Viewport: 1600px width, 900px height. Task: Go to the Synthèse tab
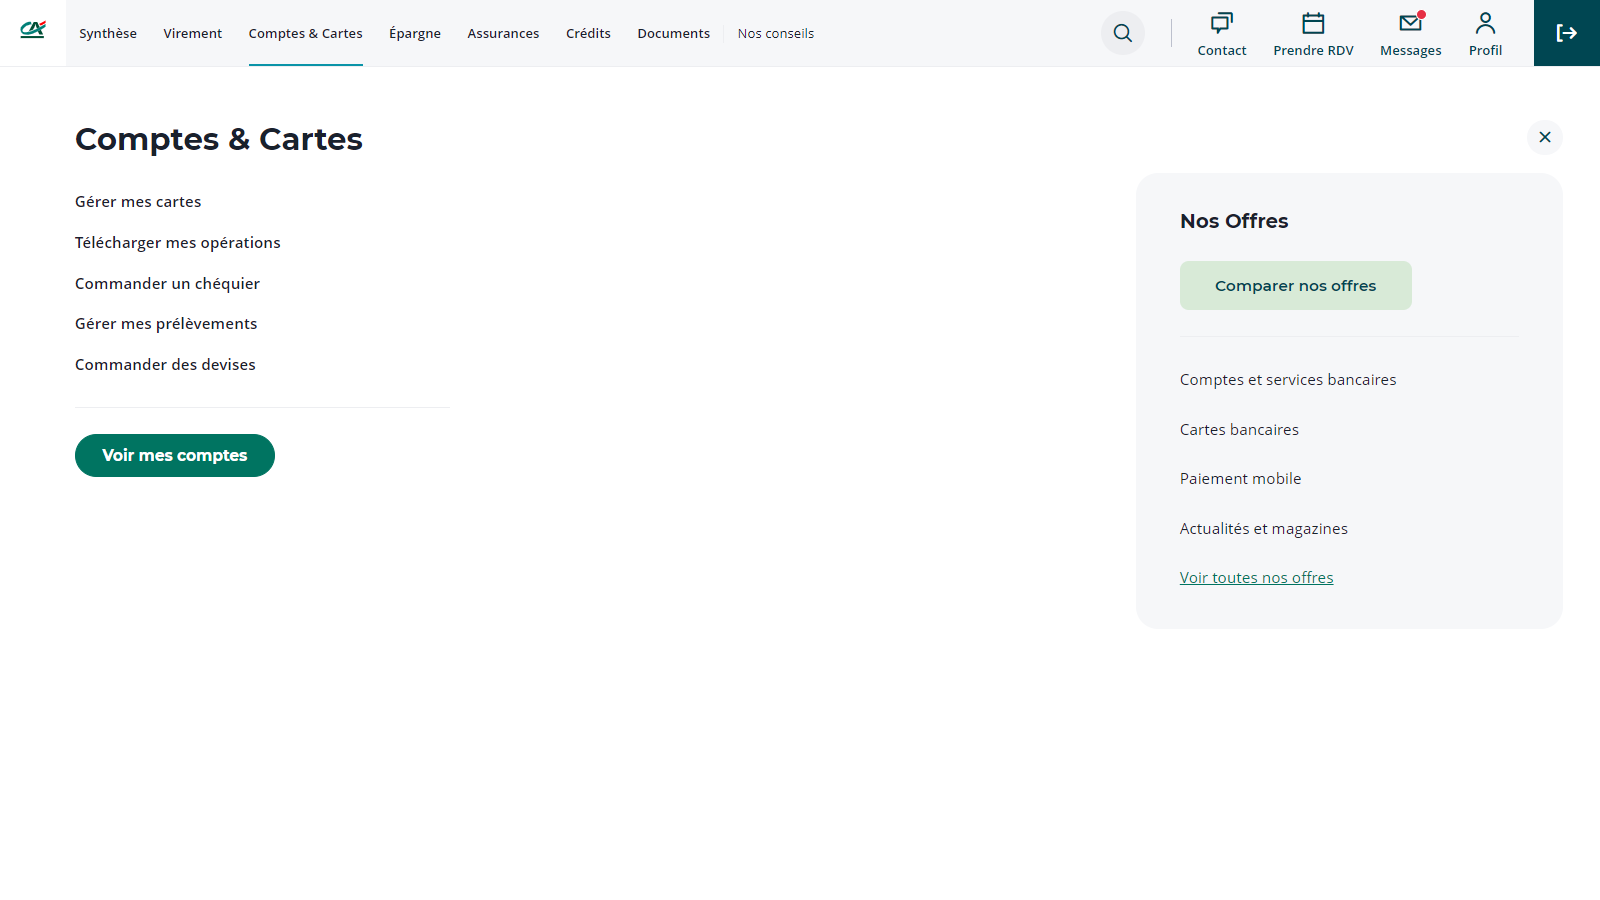108,34
